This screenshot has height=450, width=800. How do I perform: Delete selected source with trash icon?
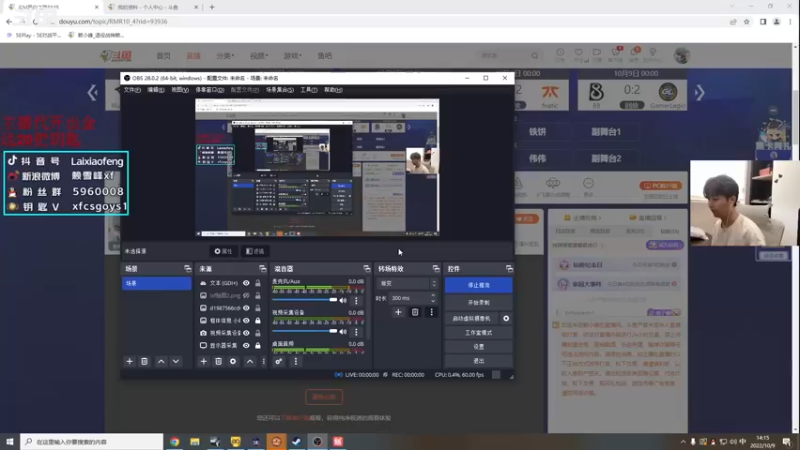(218, 361)
